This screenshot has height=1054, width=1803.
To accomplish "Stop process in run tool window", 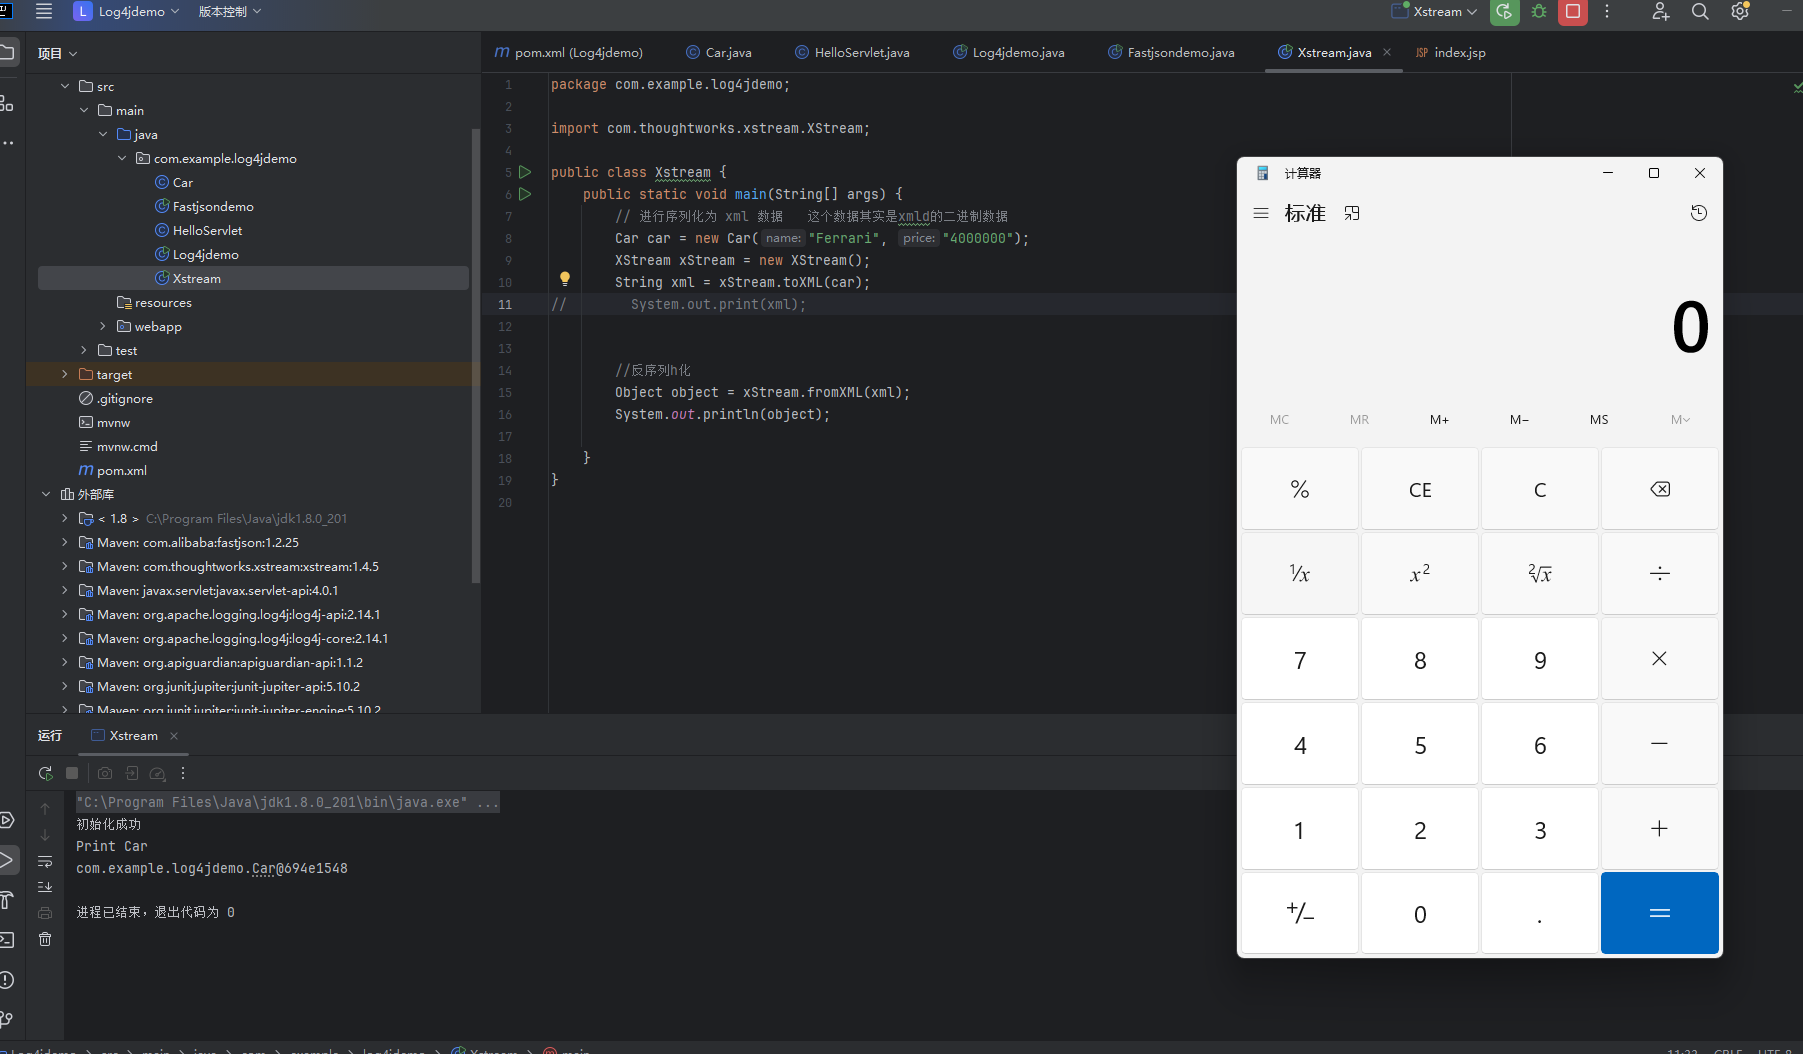I will coord(72,773).
